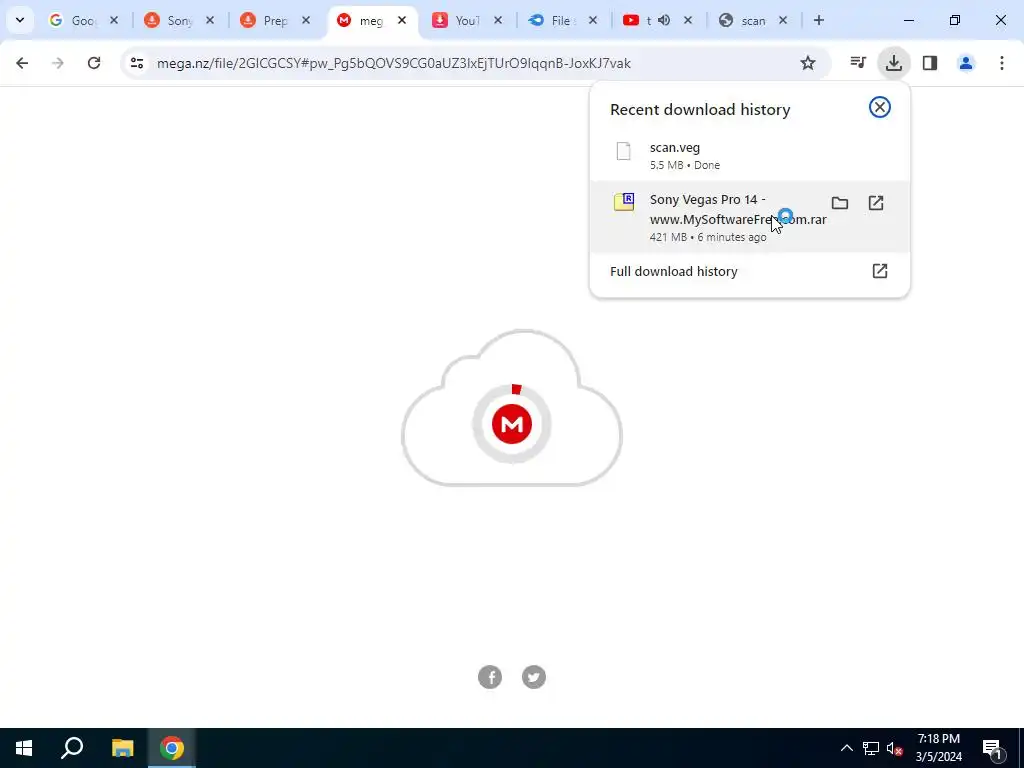Reload the mega.nz page
1024x768 pixels.
tap(94, 63)
